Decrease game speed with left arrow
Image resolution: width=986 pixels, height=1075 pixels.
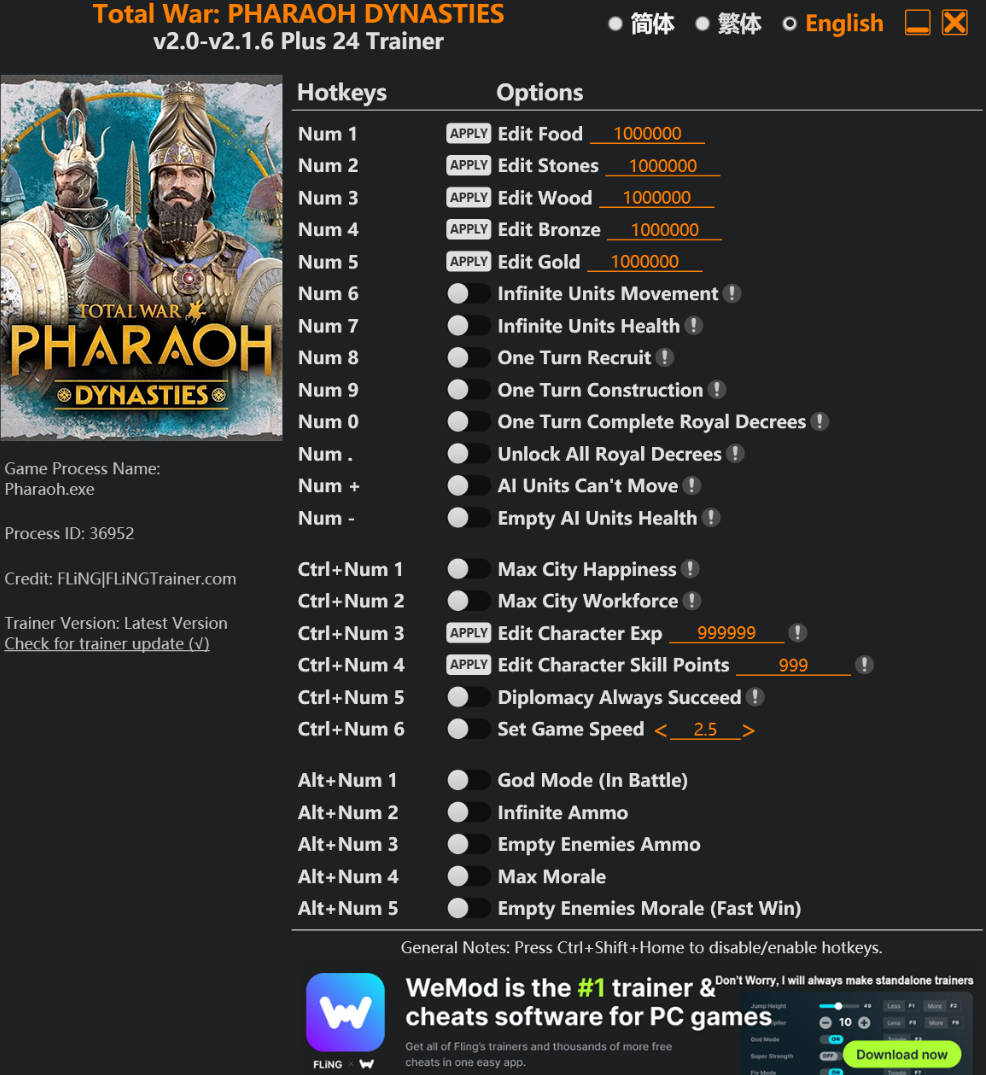click(660, 731)
